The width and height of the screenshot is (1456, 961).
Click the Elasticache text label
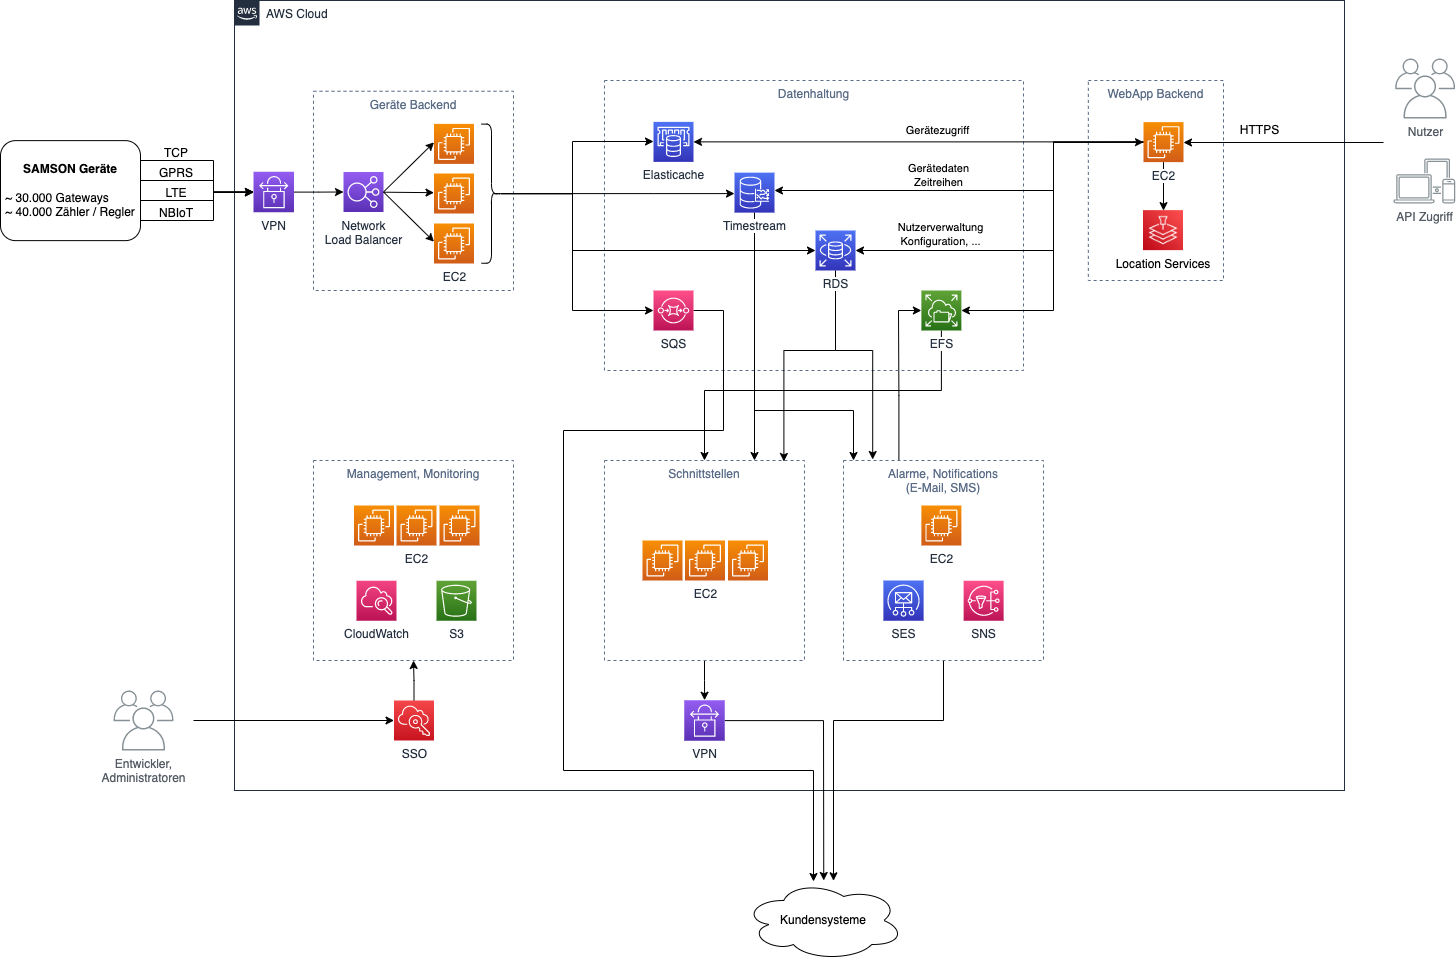[673, 175]
